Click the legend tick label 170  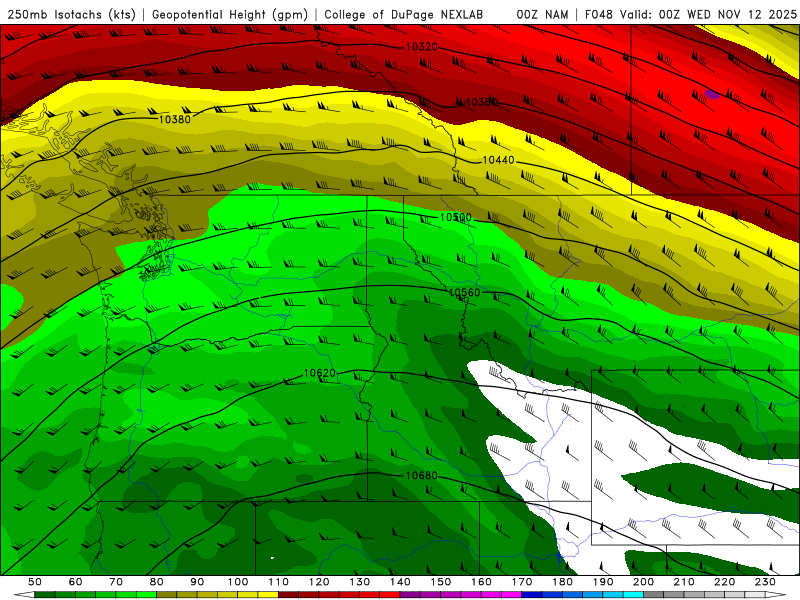(x=522, y=582)
